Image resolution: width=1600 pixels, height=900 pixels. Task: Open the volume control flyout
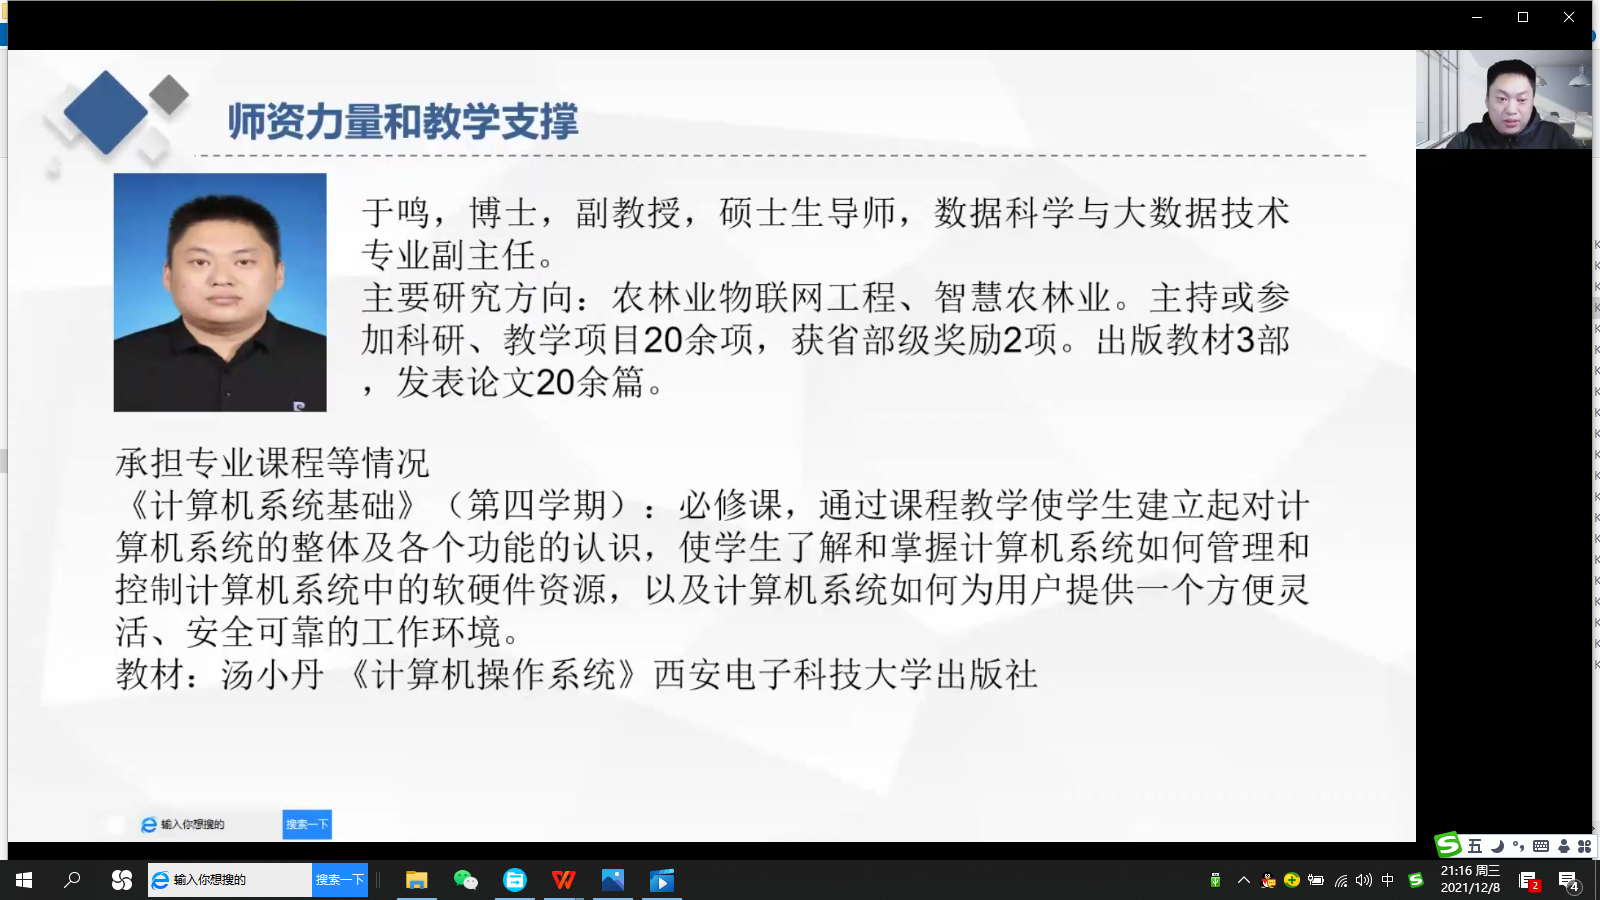click(1364, 880)
